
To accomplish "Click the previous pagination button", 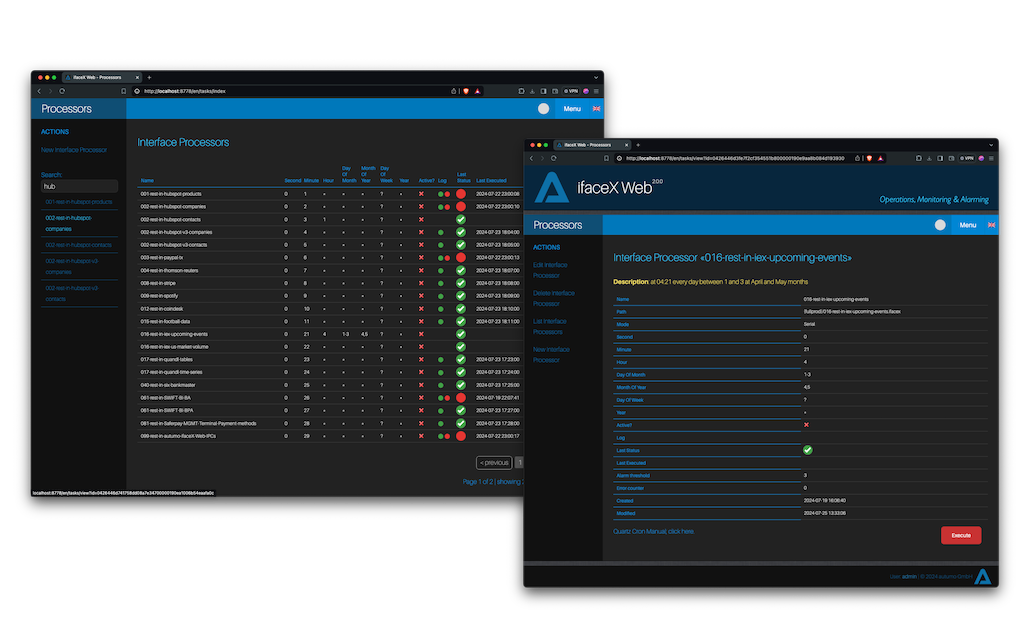I will [494, 463].
